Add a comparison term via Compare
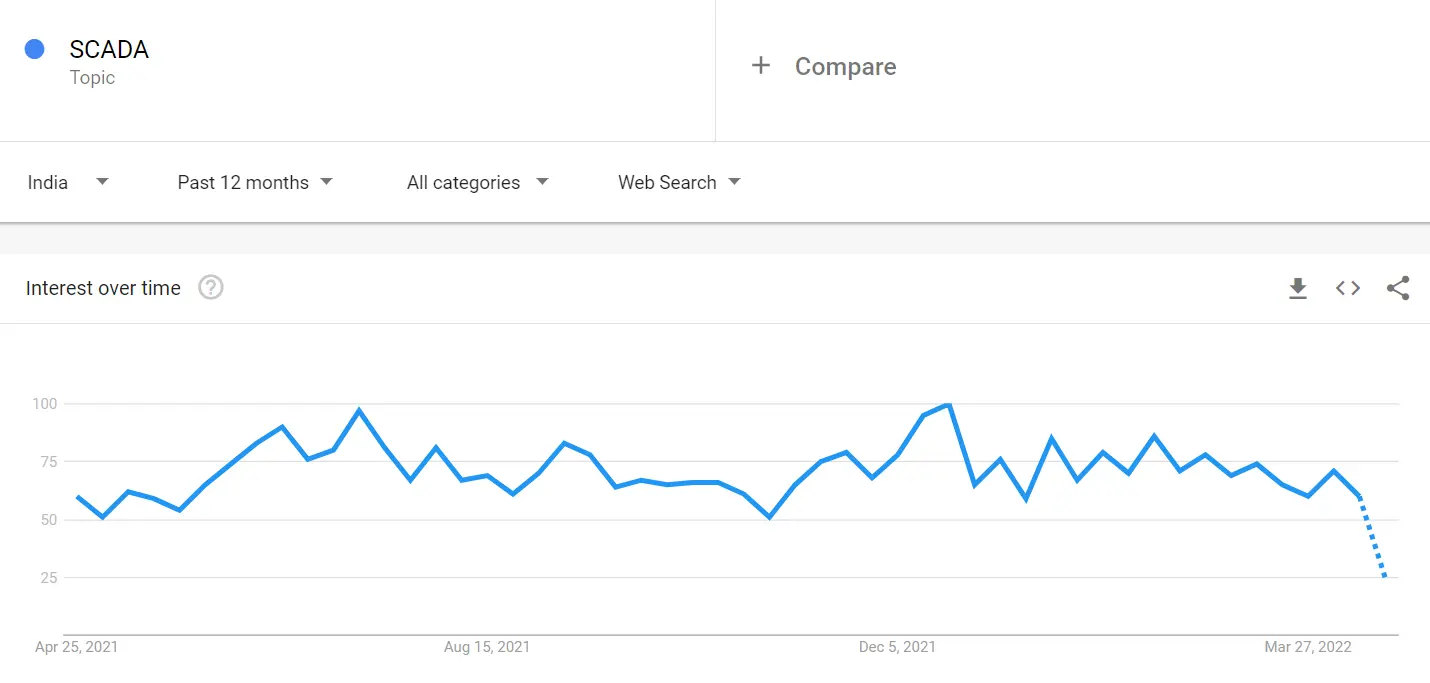Screen dimensions: 1430x683 coord(845,67)
